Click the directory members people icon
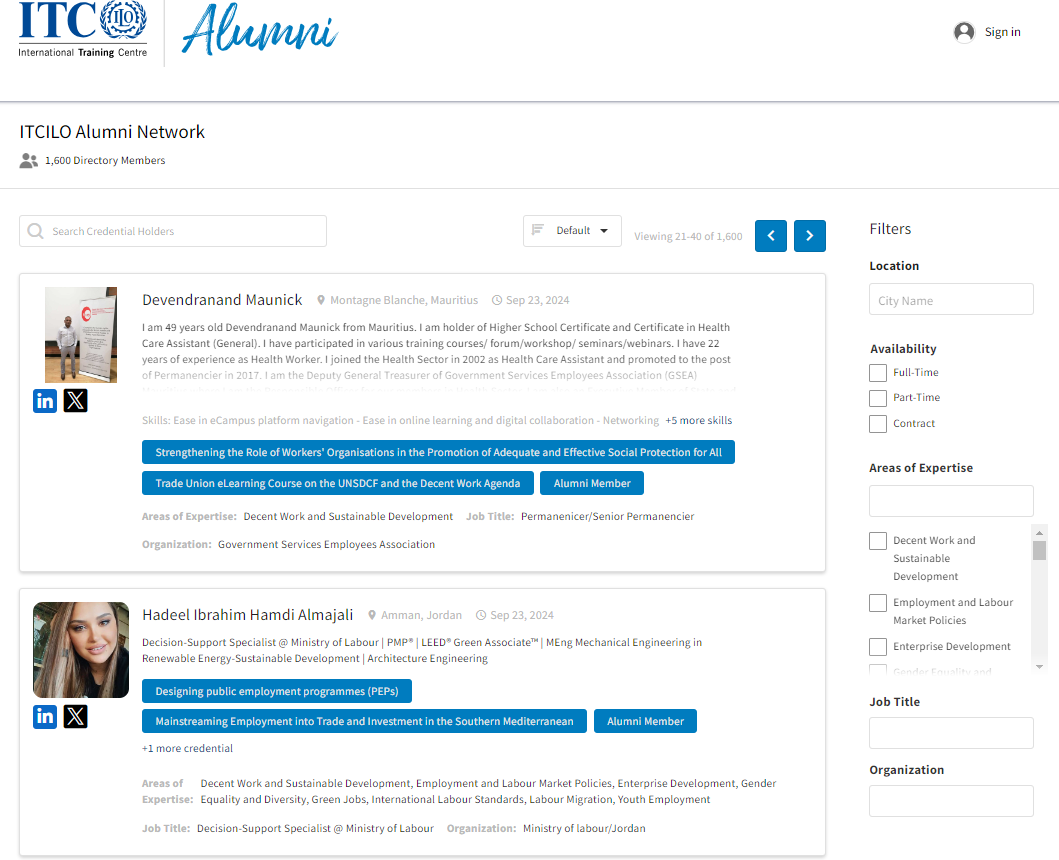 coord(28,160)
